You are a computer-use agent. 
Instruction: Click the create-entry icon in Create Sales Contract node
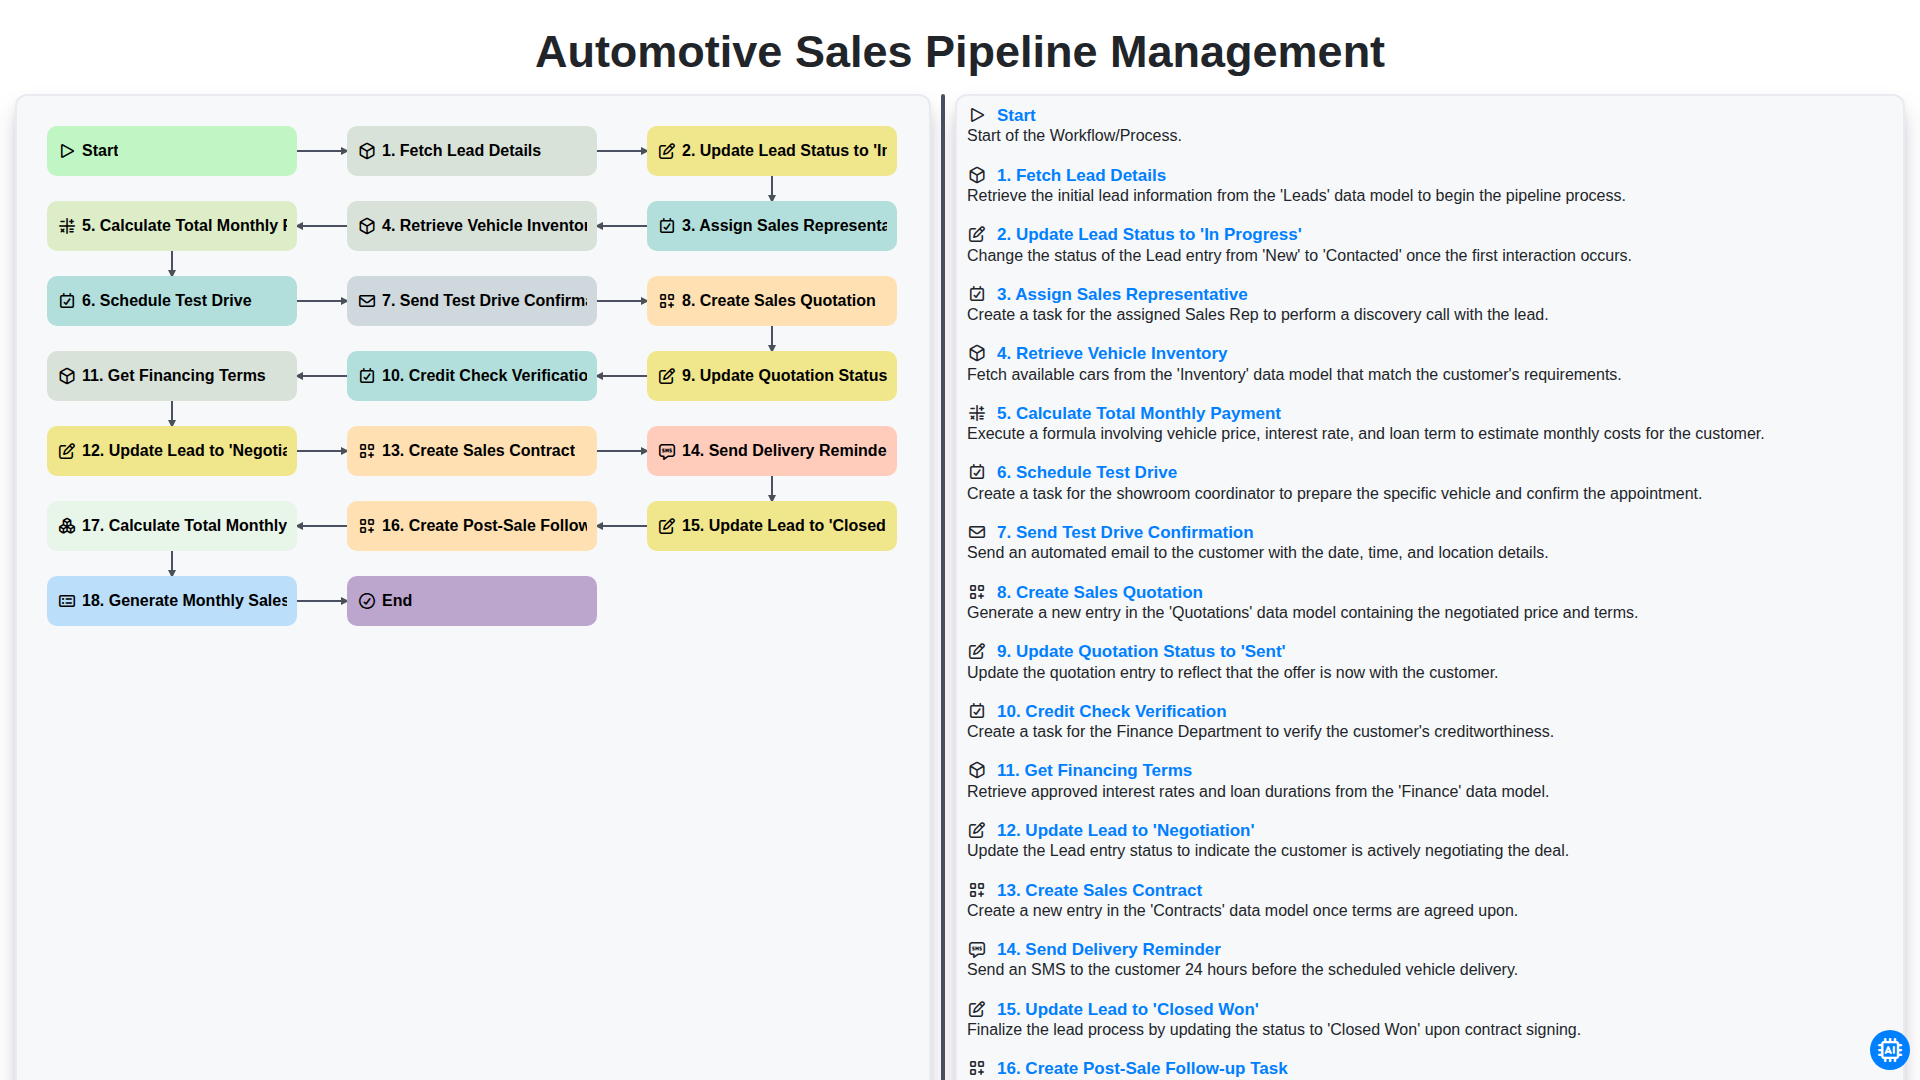tap(367, 451)
